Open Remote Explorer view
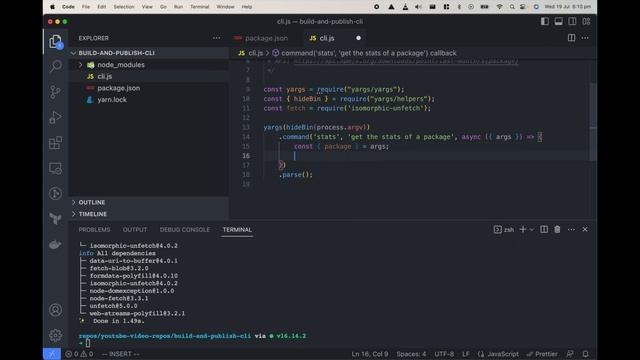 coord(56,168)
